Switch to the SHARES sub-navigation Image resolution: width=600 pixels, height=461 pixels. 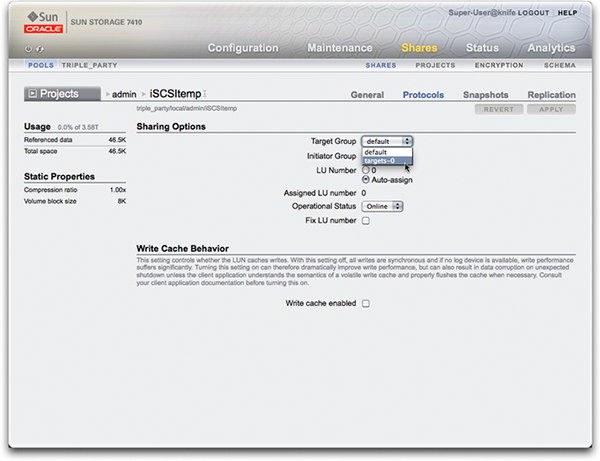pos(381,65)
